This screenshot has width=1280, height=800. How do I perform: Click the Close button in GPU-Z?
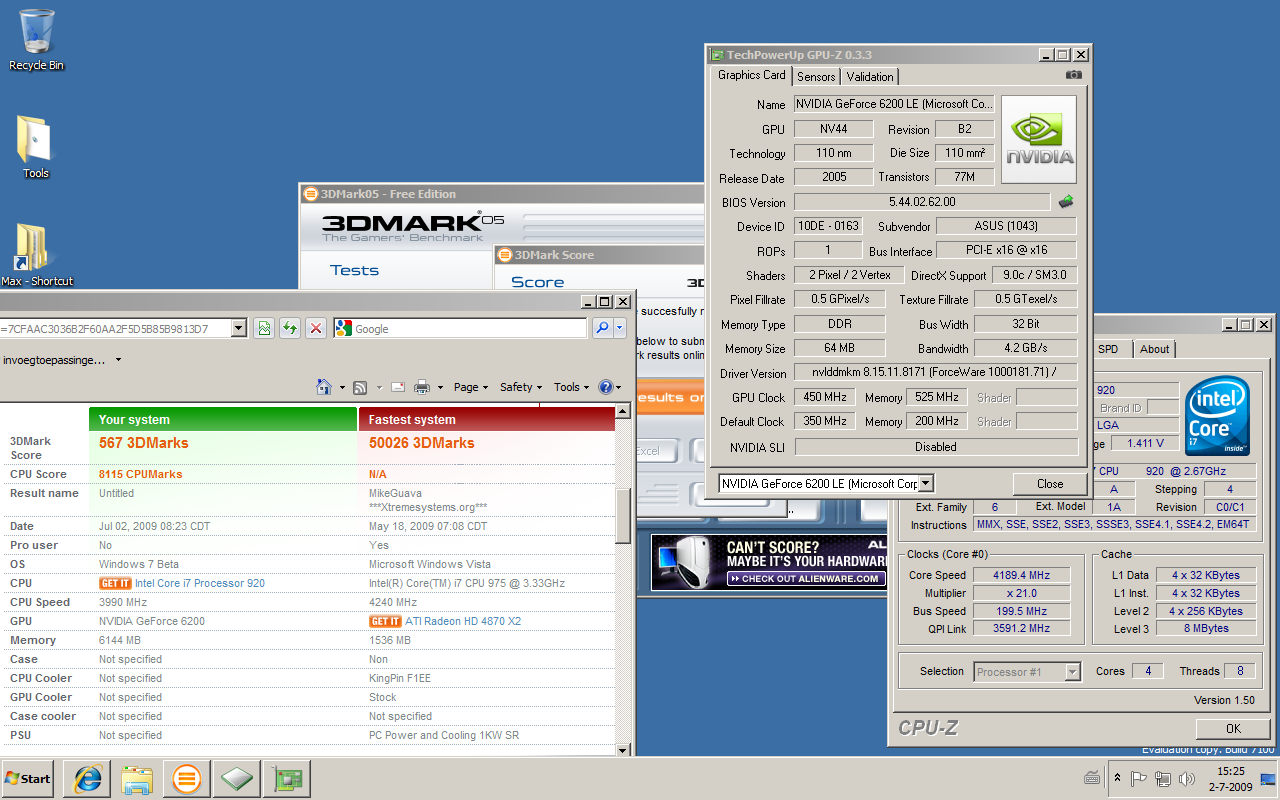1050,484
